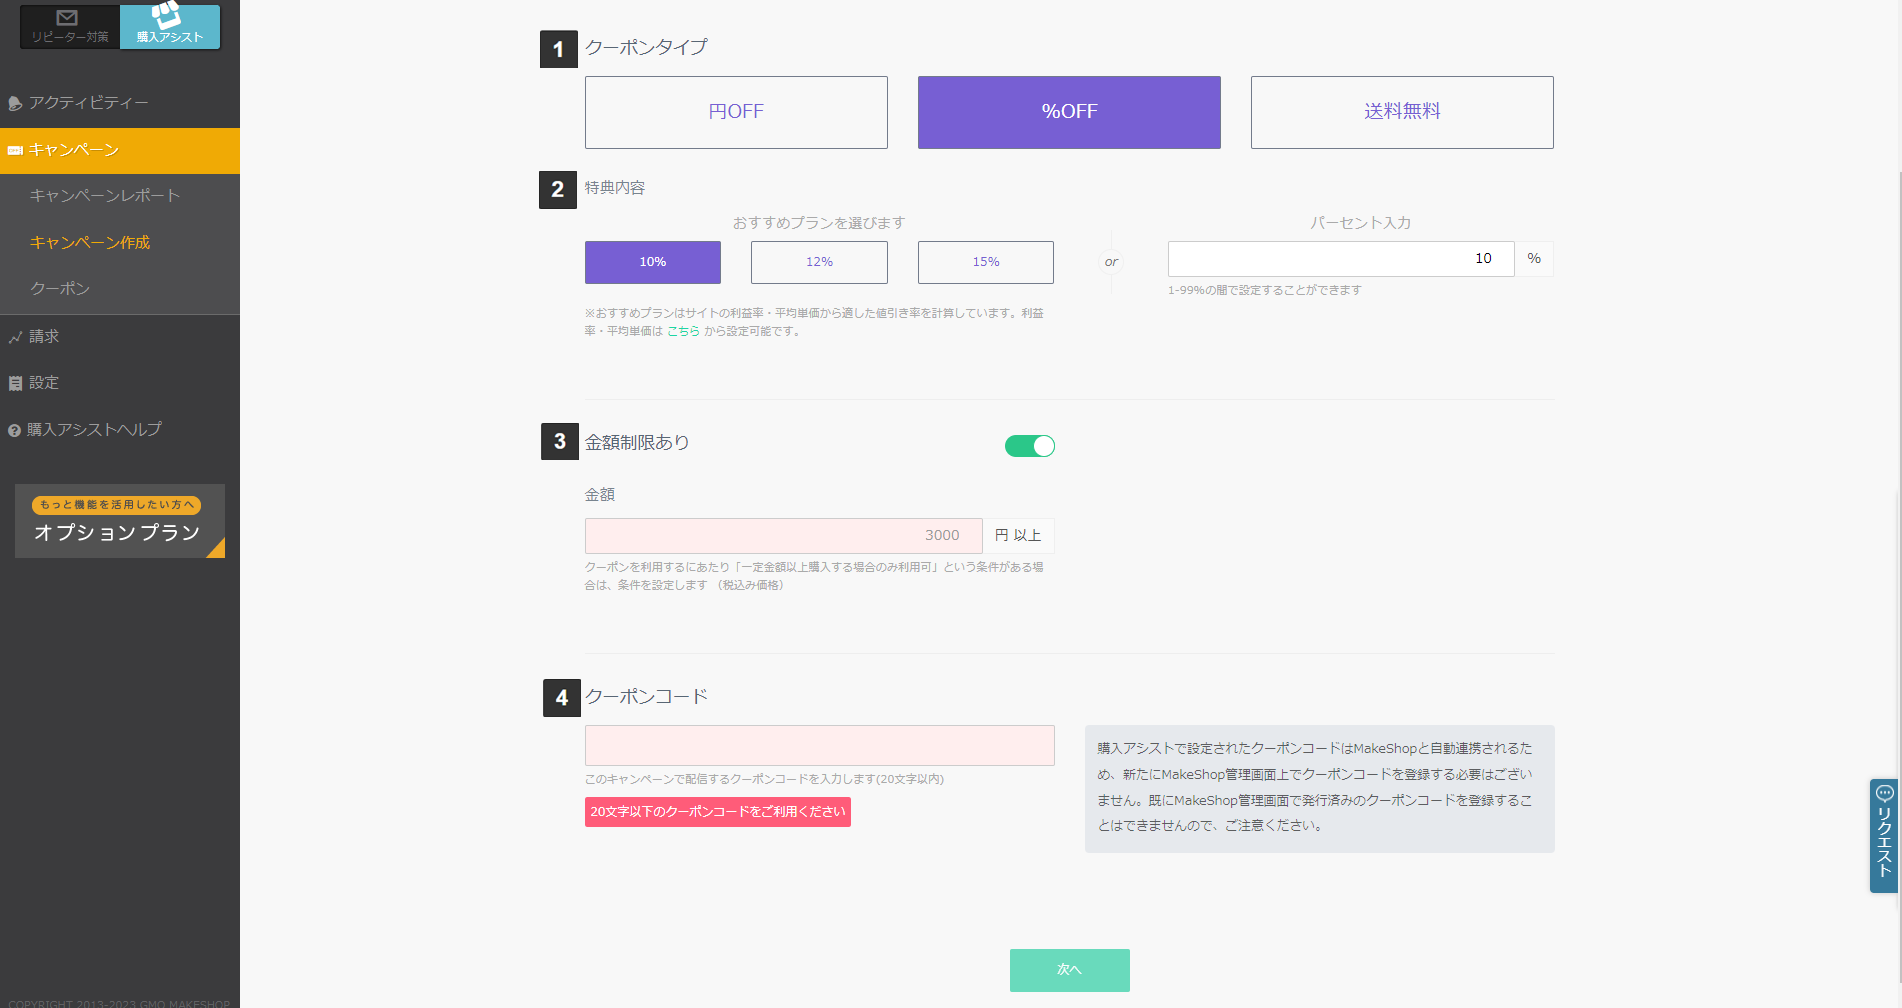This screenshot has height=1008, width=1902.
Task: Choose %OFF coupon type
Action: (x=1069, y=112)
